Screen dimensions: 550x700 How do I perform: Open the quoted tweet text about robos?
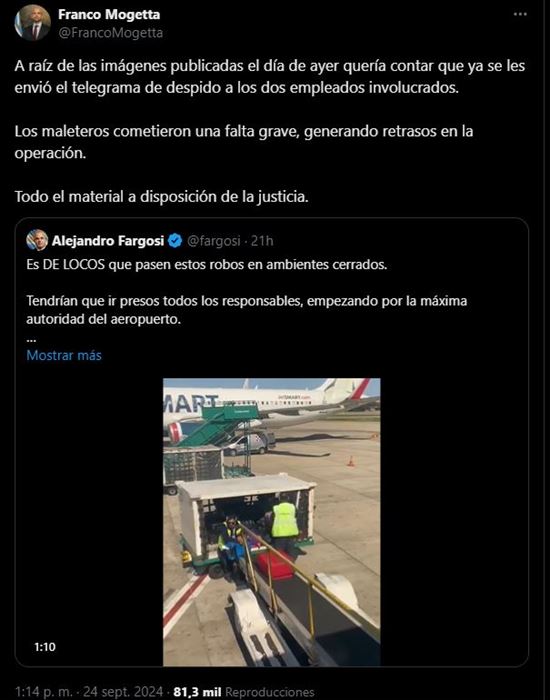pyautogui.click(x=207, y=265)
